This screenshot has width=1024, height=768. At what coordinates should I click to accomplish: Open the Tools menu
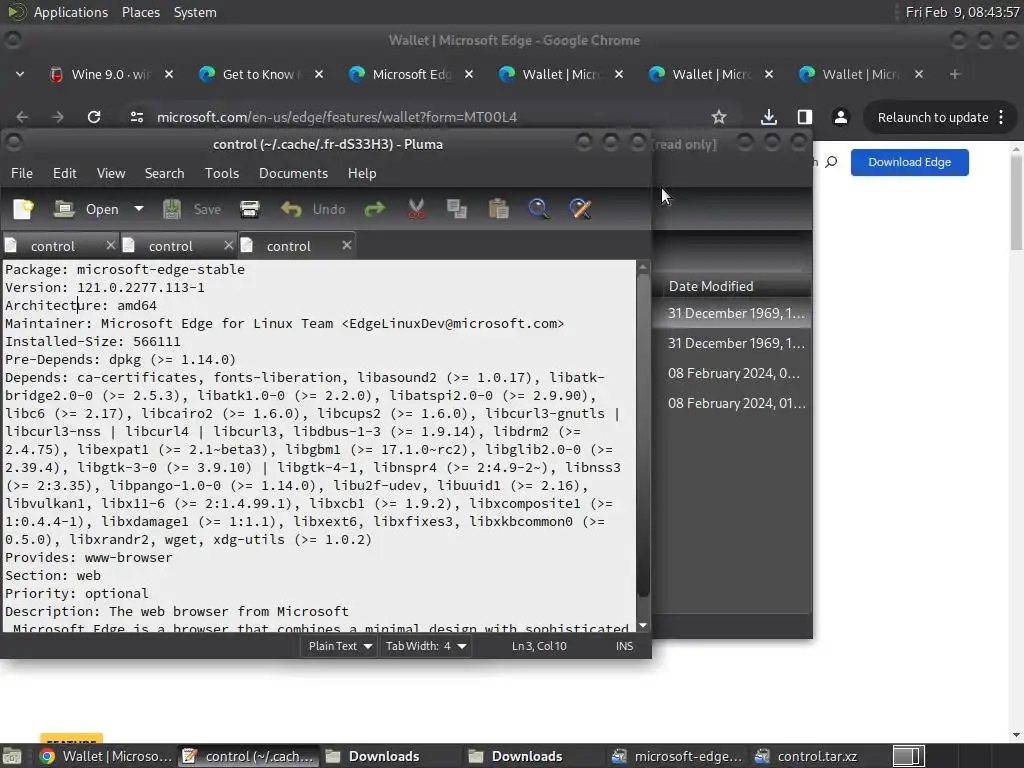coord(222,173)
